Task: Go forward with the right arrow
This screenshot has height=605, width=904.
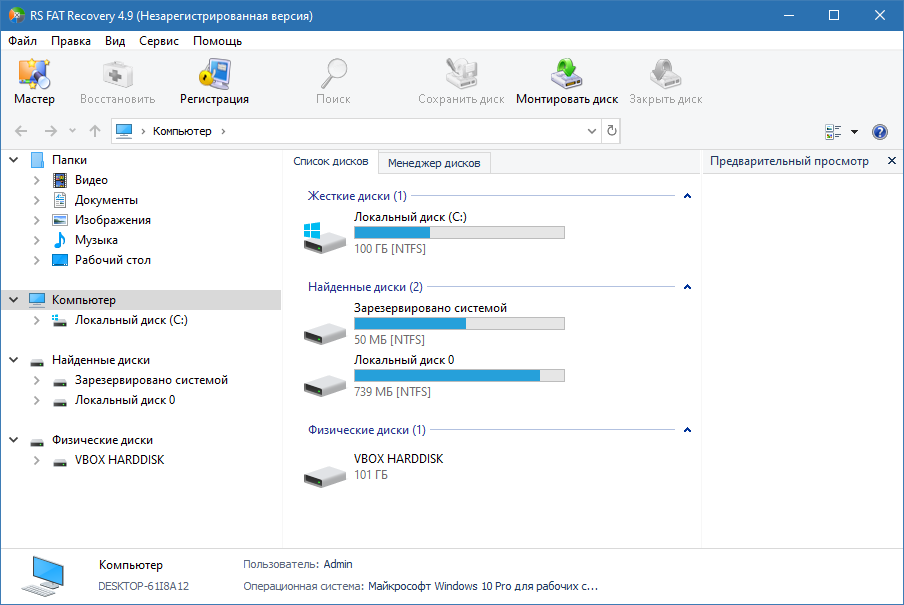Action: [x=51, y=131]
